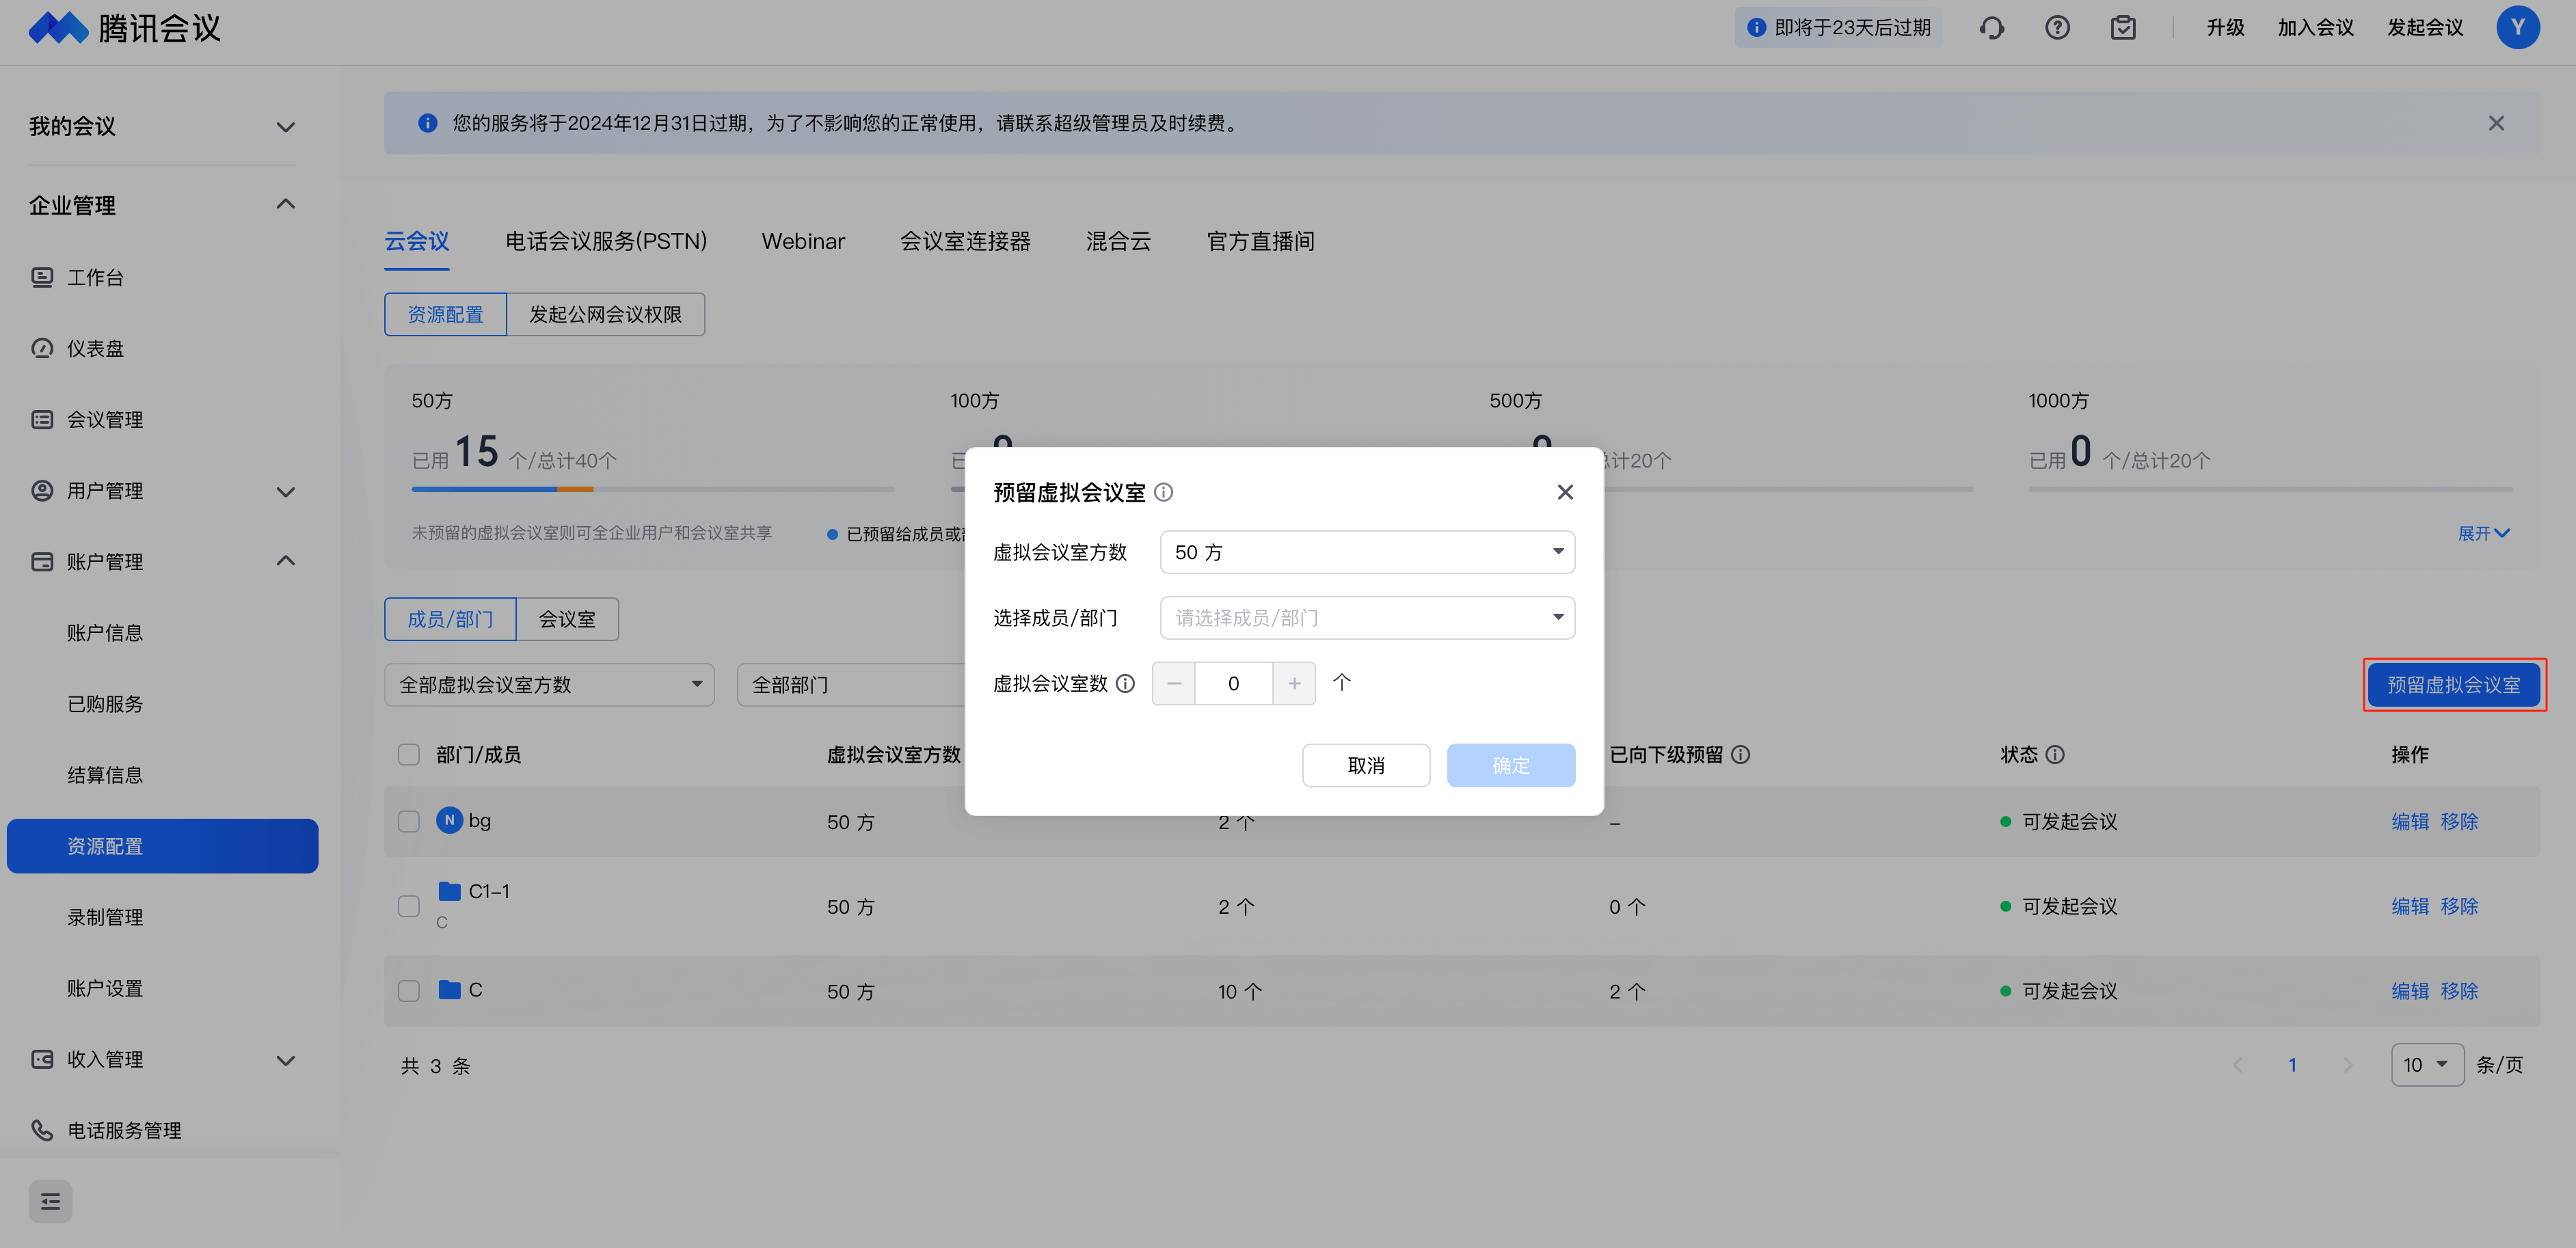Click 移除 link in C1-1 row
The height and width of the screenshot is (1248, 2576).
point(2459,907)
